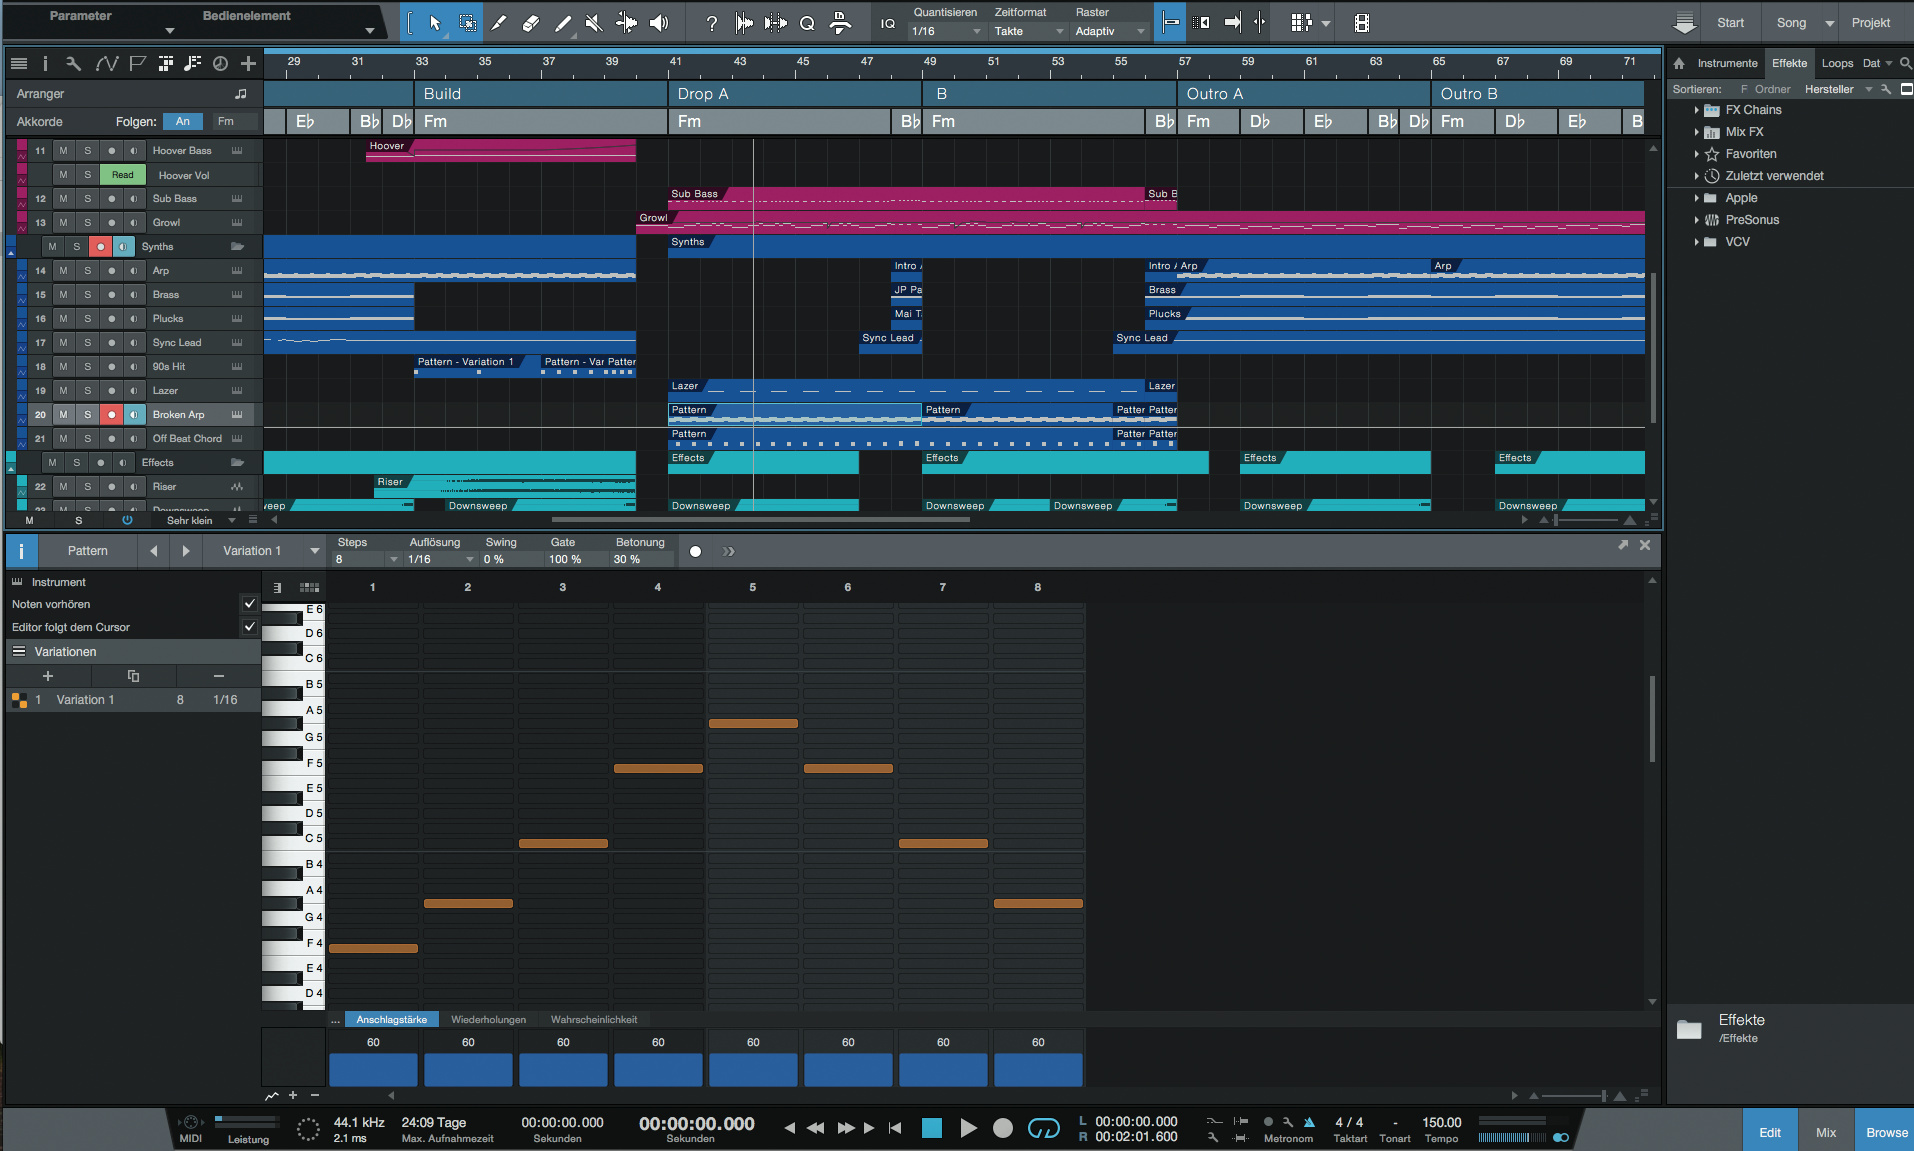The height and width of the screenshot is (1151, 1914).
Task: Toggle Editor folgt dem Cursor checkbox
Action: pos(250,627)
